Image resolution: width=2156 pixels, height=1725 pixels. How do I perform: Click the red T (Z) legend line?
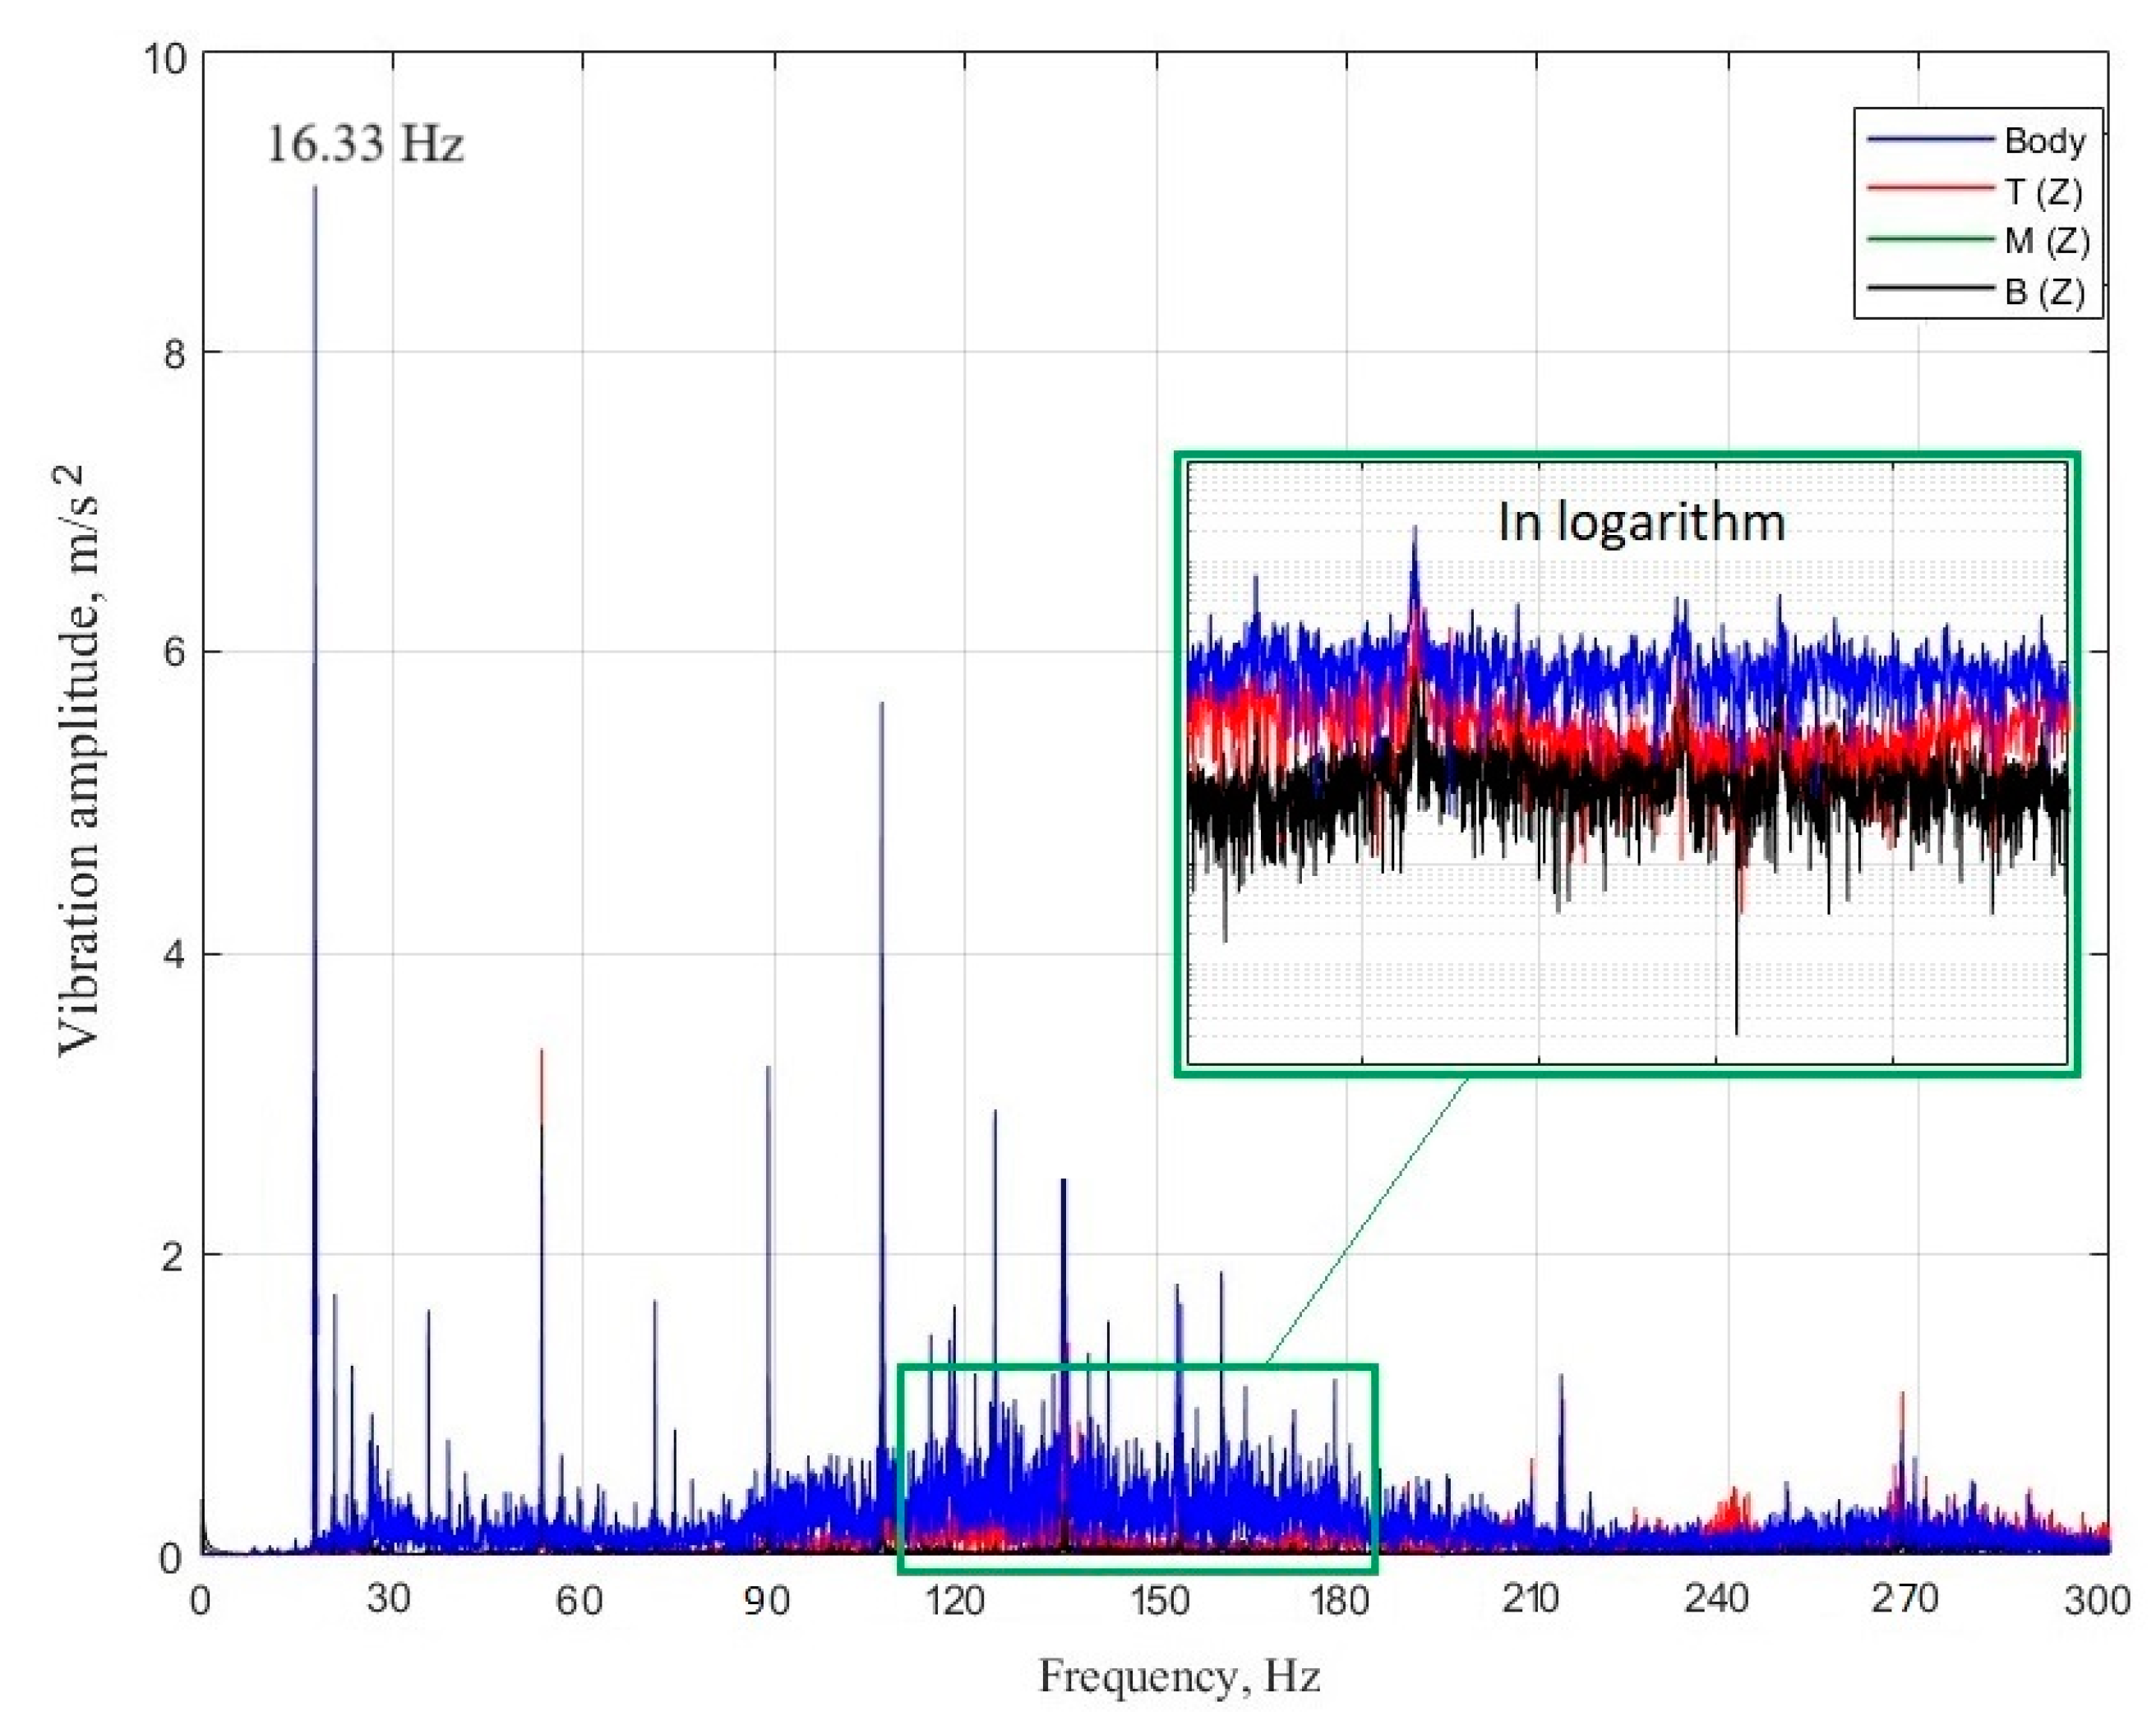tap(1930, 189)
